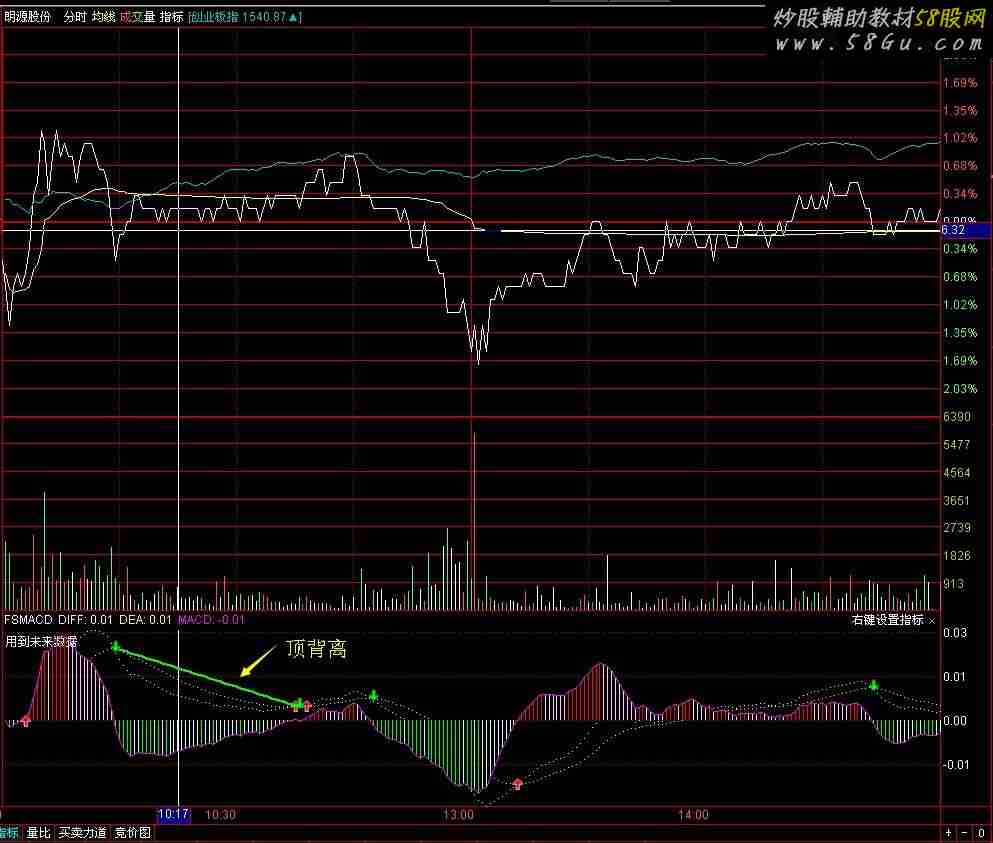Click the 0.03 MACD axis value
Viewport: 993px width, 843px height.
click(954, 633)
